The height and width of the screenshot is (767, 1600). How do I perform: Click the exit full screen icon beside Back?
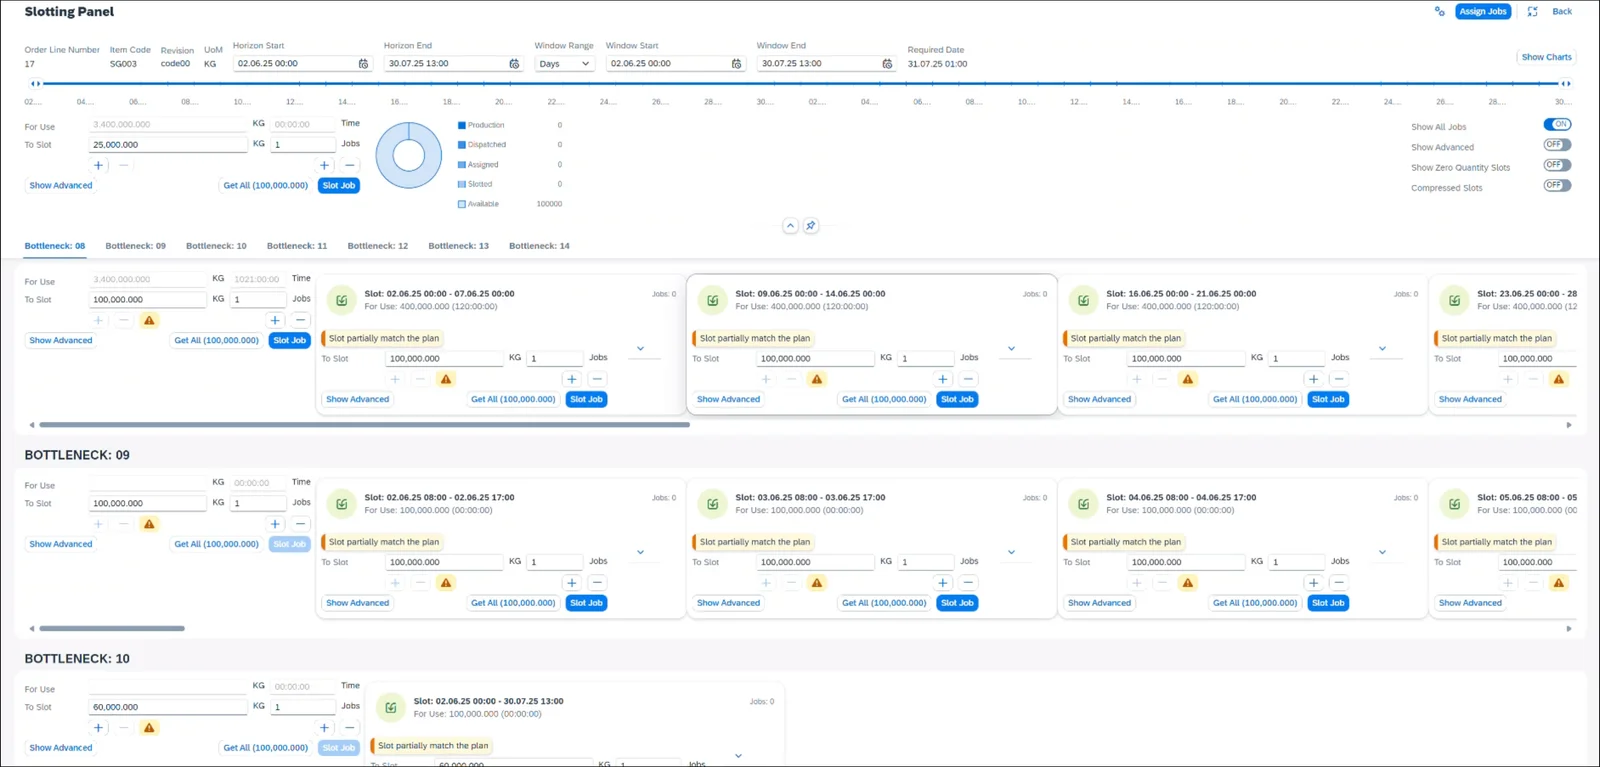(x=1532, y=12)
